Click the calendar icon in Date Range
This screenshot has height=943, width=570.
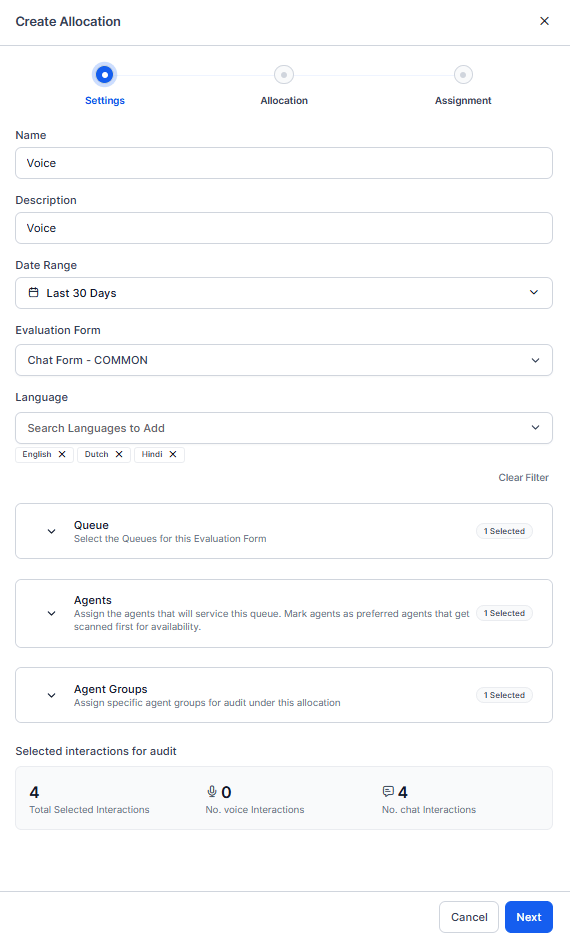(34, 293)
